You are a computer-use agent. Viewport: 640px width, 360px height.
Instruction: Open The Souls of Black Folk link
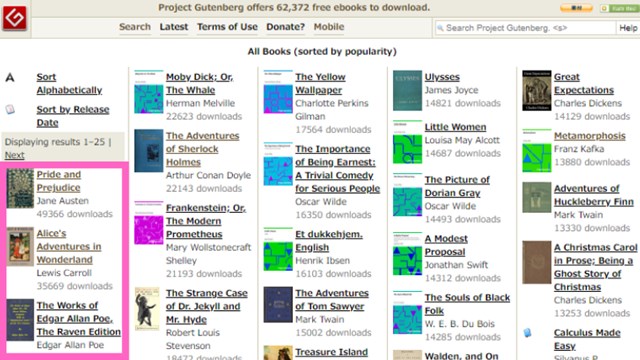click(x=467, y=304)
